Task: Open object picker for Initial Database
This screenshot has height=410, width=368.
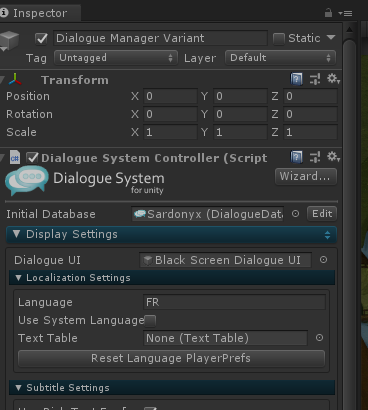Action: point(295,214)
